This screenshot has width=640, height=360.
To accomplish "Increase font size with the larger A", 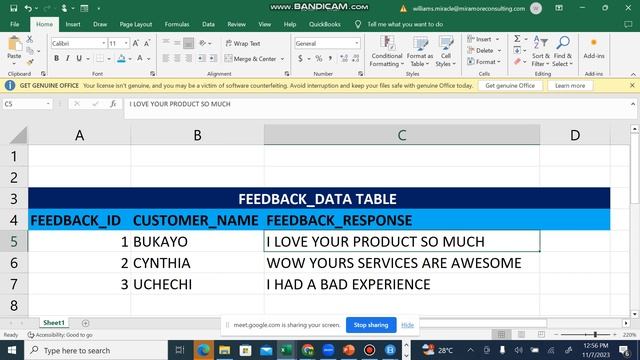I will (x=136, y=43).
